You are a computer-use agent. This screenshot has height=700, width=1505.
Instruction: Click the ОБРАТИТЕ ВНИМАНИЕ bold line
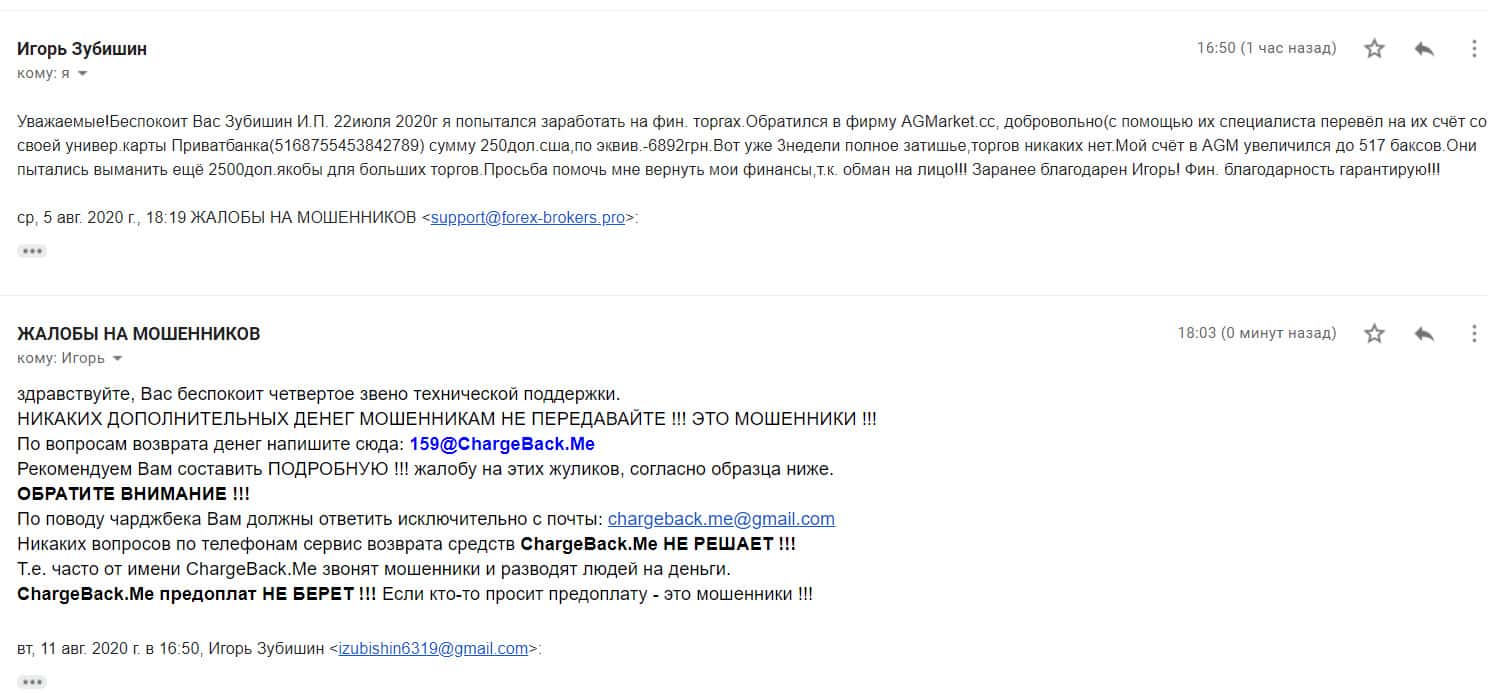click(133, 494)
